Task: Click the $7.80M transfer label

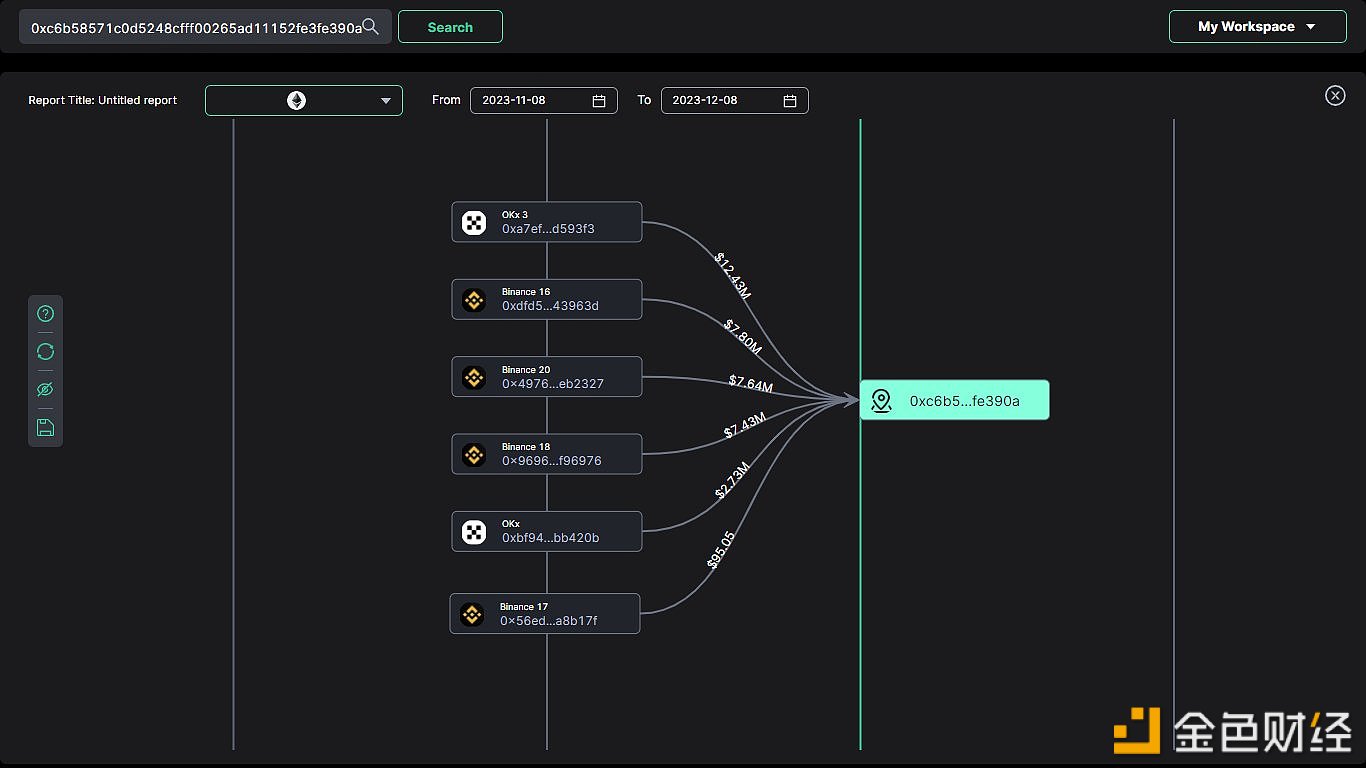Action: click(x=743, y=337)
